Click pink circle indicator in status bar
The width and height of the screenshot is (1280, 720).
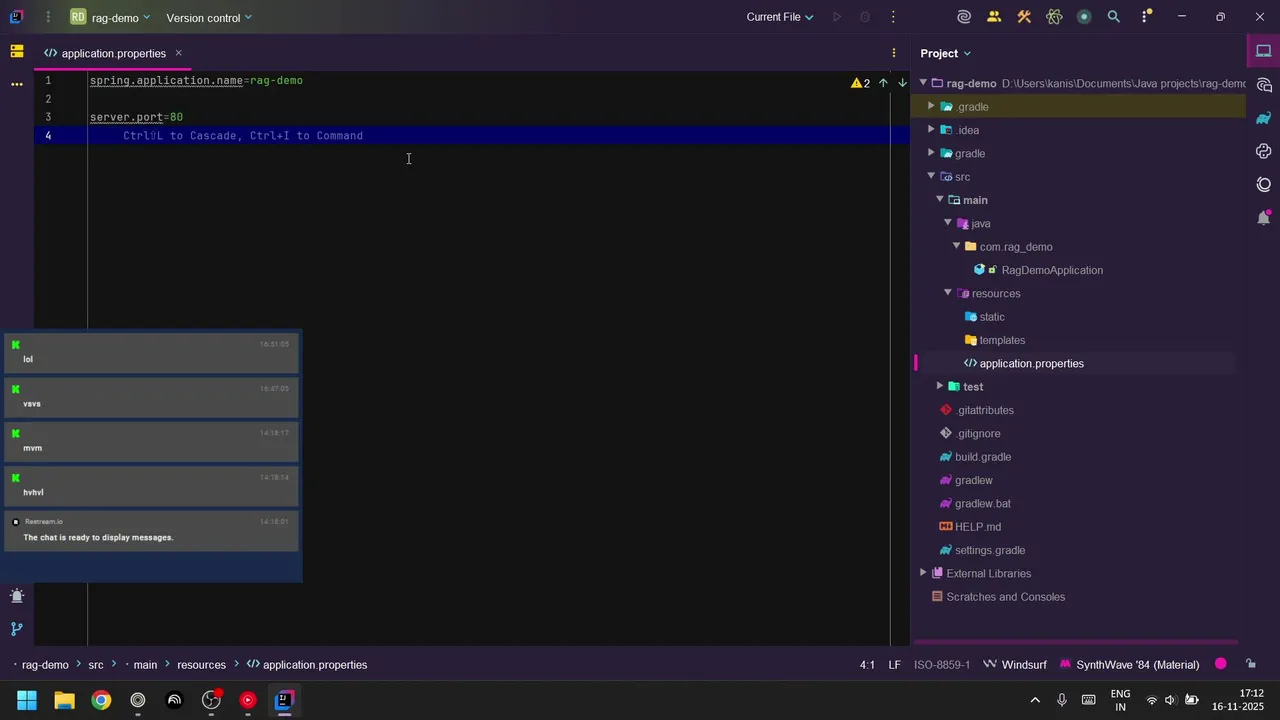[1221, 664]
